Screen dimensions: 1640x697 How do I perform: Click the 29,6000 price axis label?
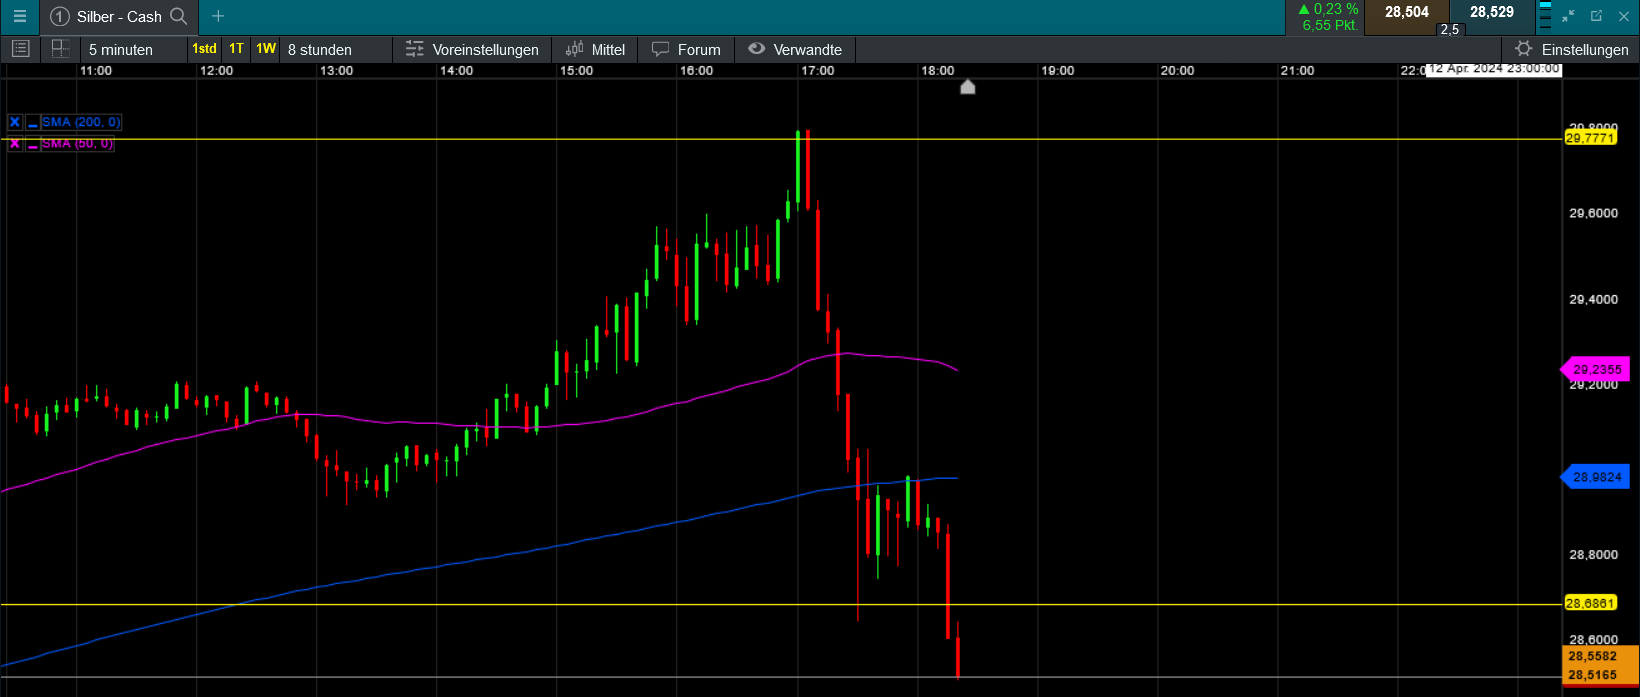(x=1593, y=213)
